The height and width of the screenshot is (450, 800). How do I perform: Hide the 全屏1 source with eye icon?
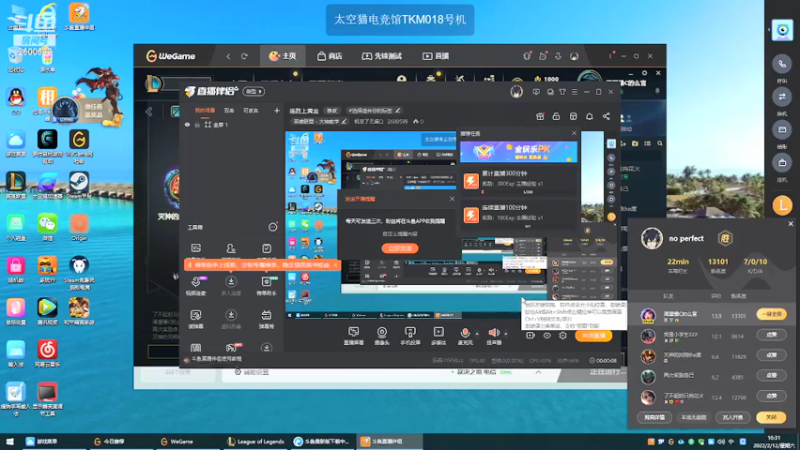[187, 124]
